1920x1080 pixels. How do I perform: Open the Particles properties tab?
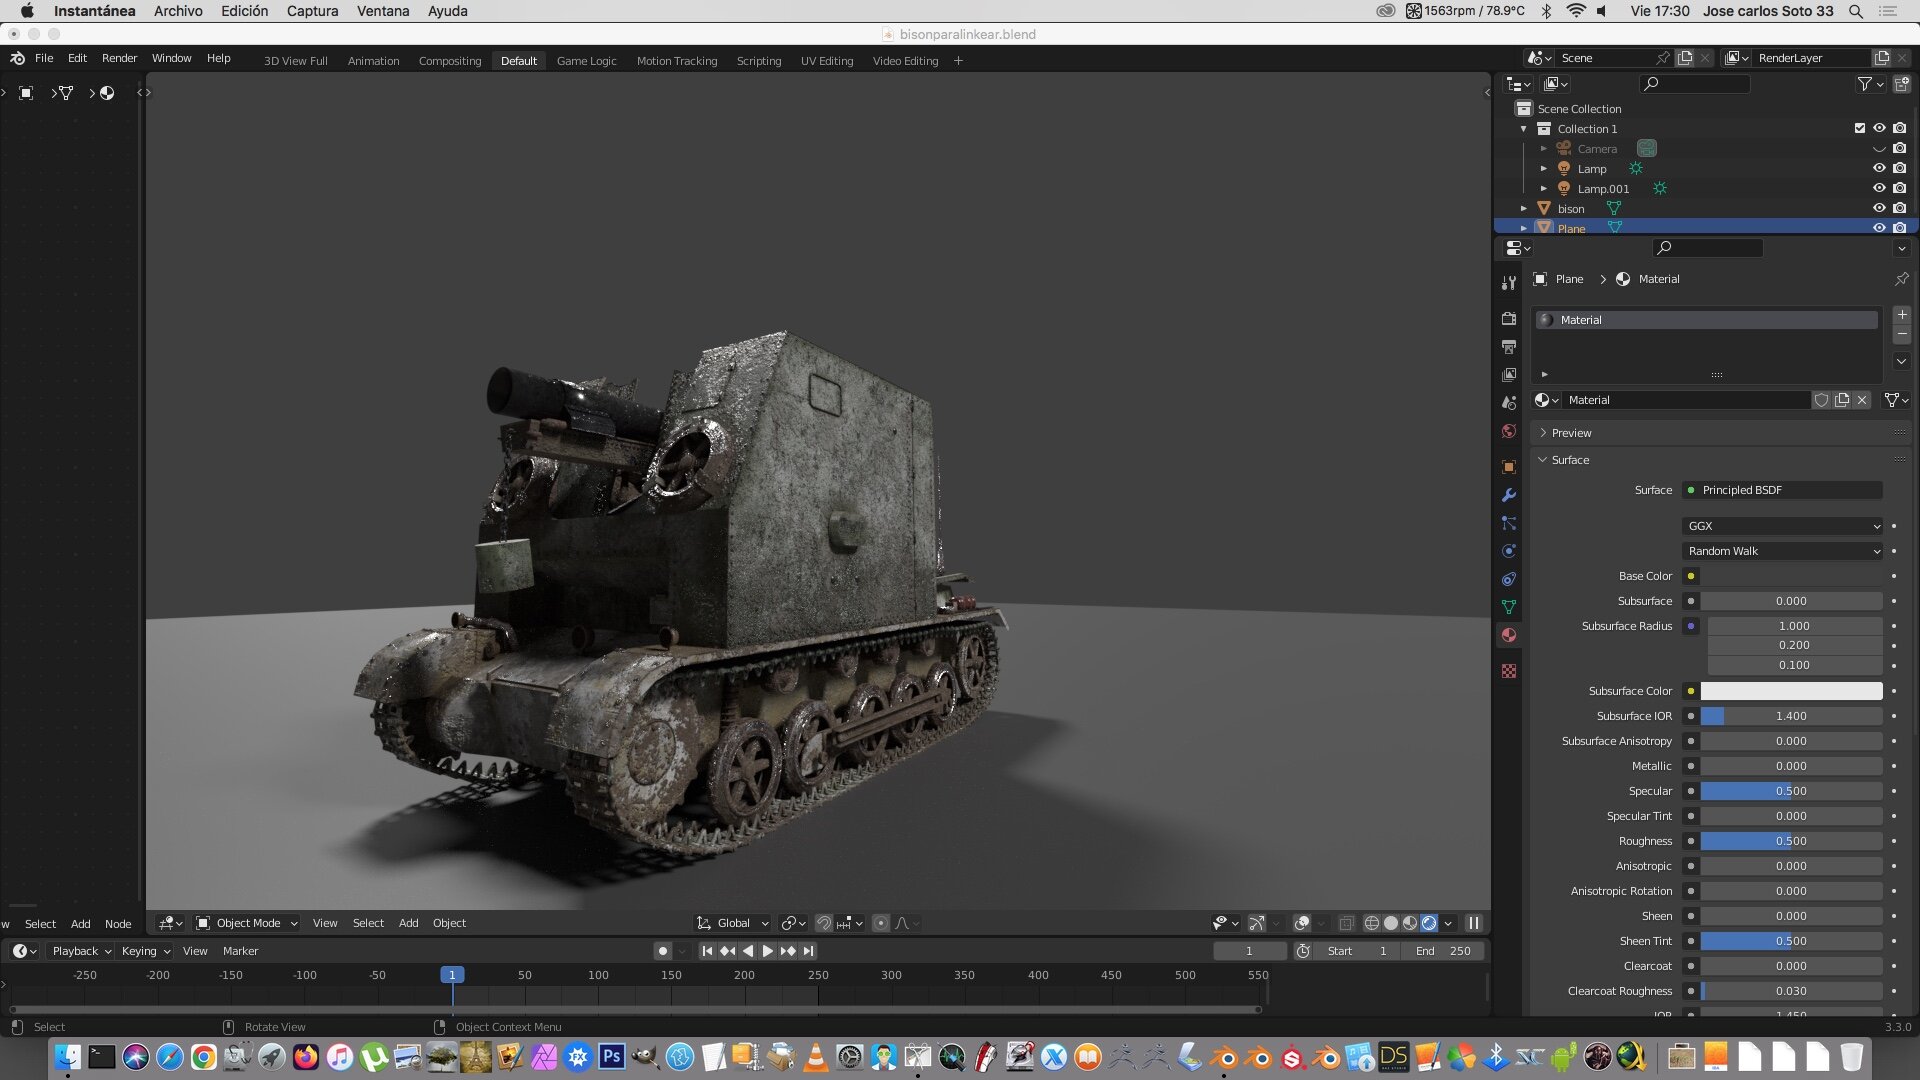(x=1509, y=523)
